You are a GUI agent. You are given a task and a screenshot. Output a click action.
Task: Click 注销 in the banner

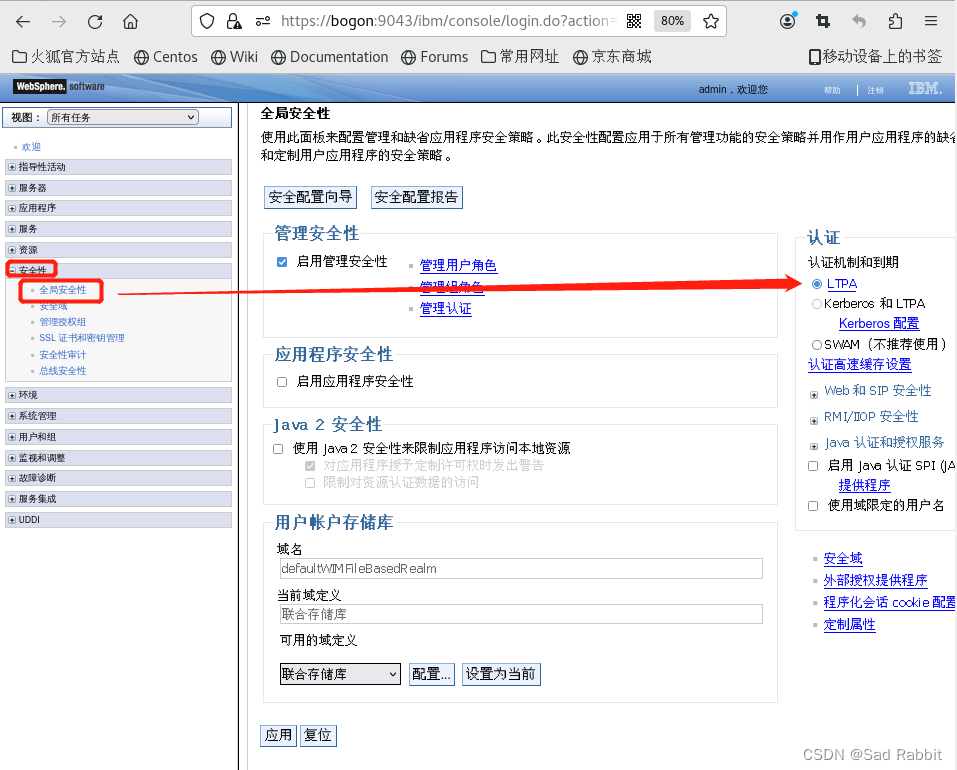pyautogui.click(x=875, y=88)
